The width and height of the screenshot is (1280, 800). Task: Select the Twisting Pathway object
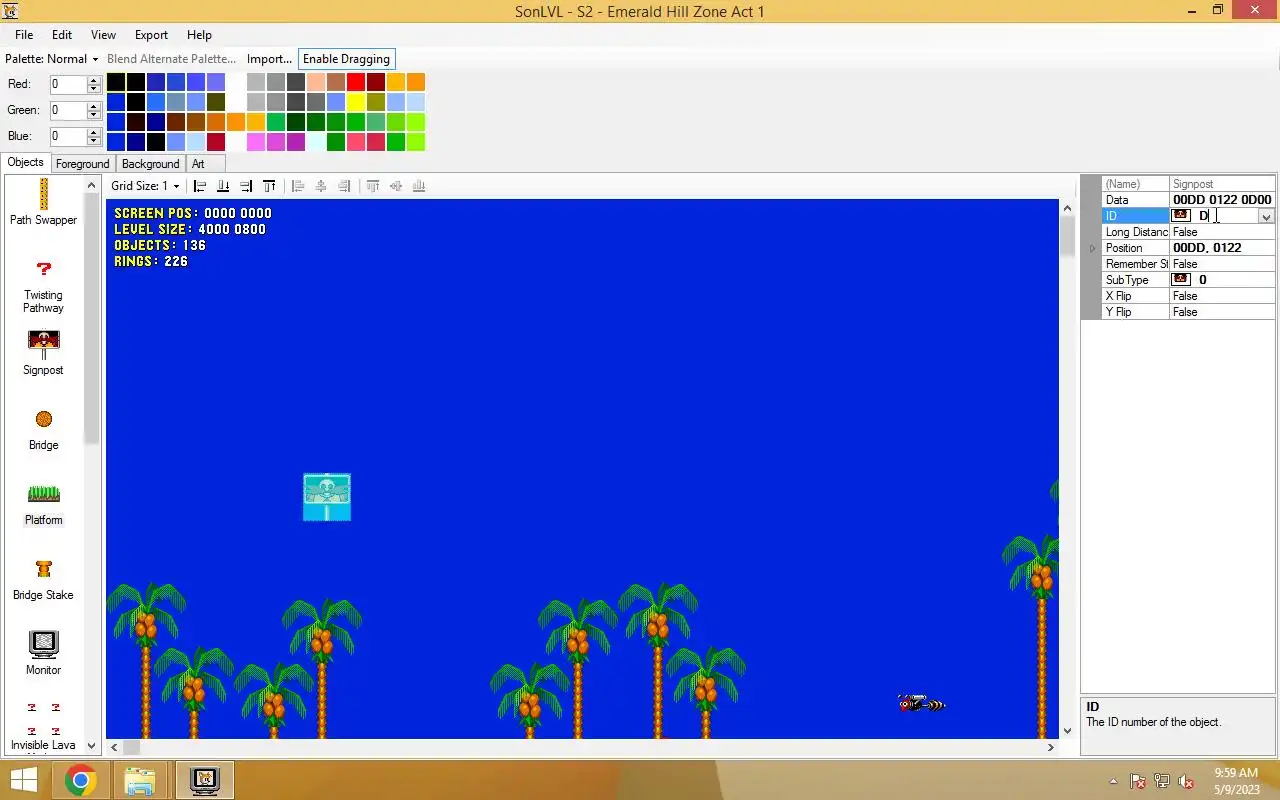click(43, 287)
